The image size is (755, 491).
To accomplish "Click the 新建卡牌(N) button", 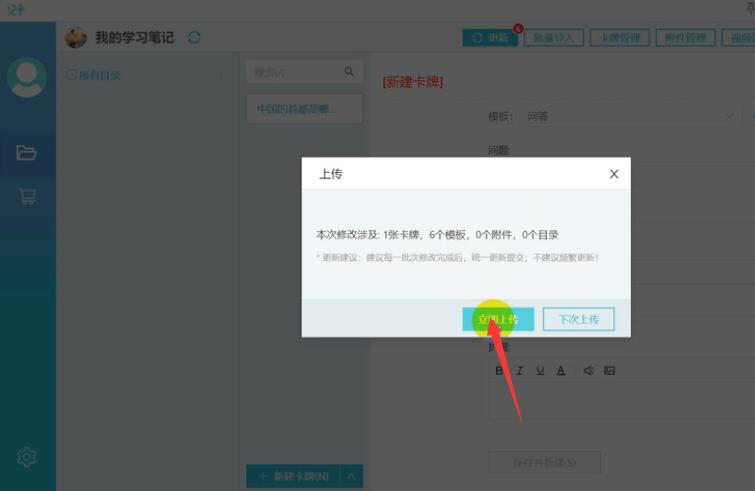I will (x=293, y=476).
